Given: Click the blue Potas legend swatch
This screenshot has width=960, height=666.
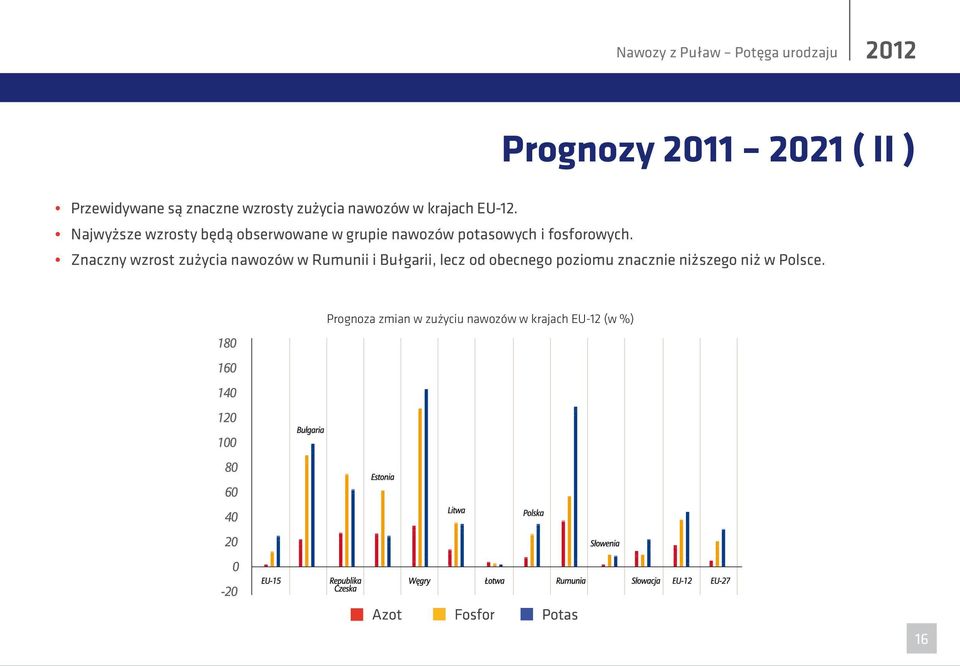Looking at the screenshot, I should click(527, 615).
